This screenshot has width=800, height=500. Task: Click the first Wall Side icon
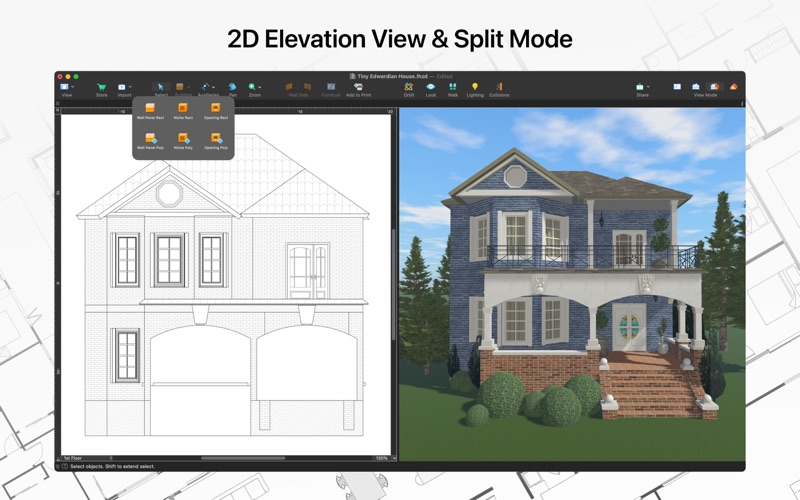pyautogui.click(x=289, y=87)
